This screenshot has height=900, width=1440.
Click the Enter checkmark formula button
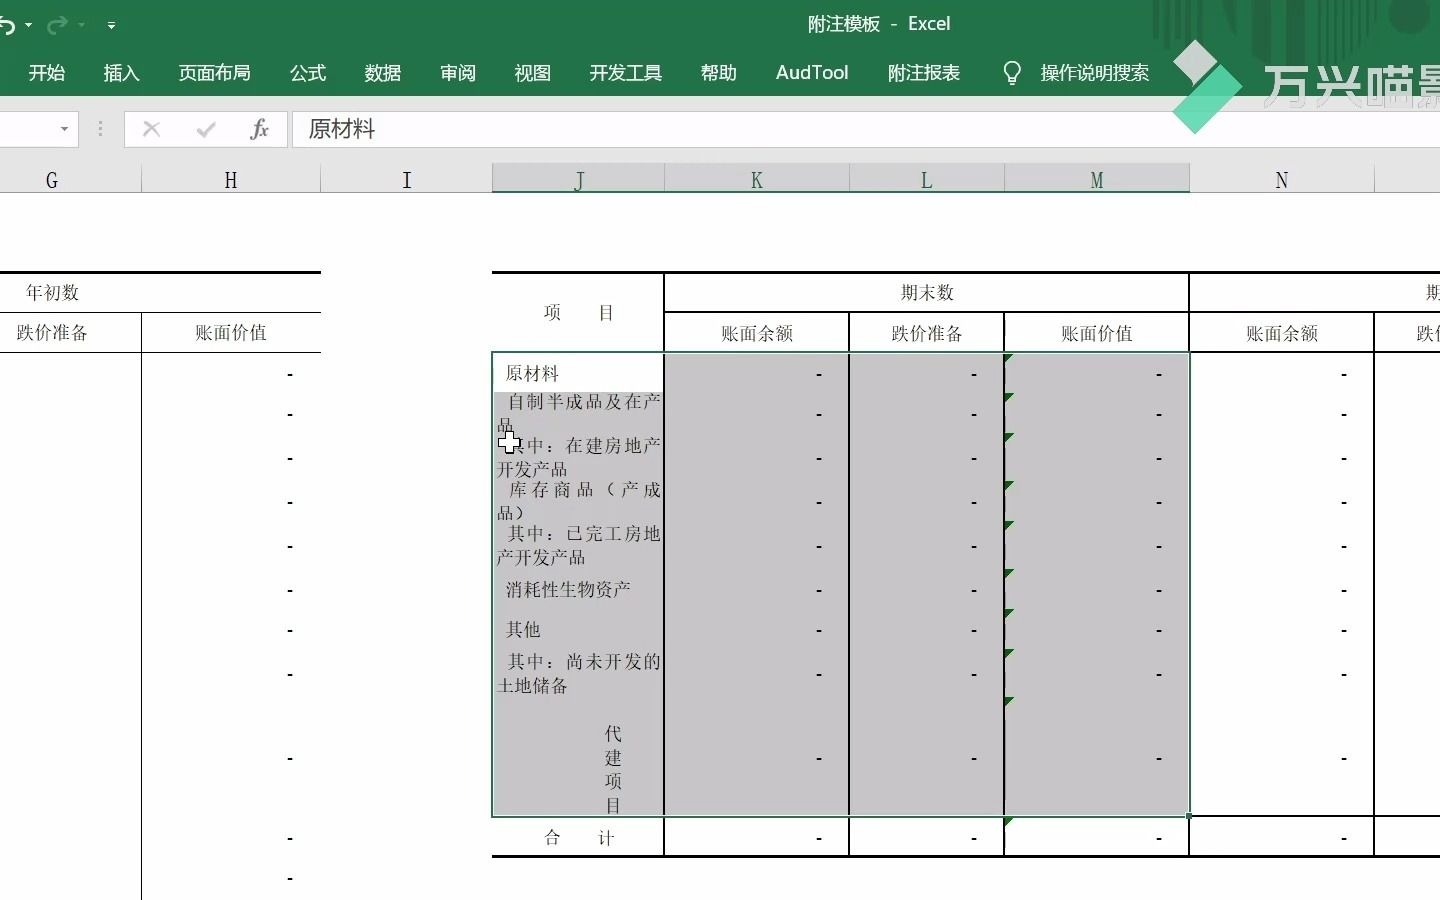click(206, 129)
